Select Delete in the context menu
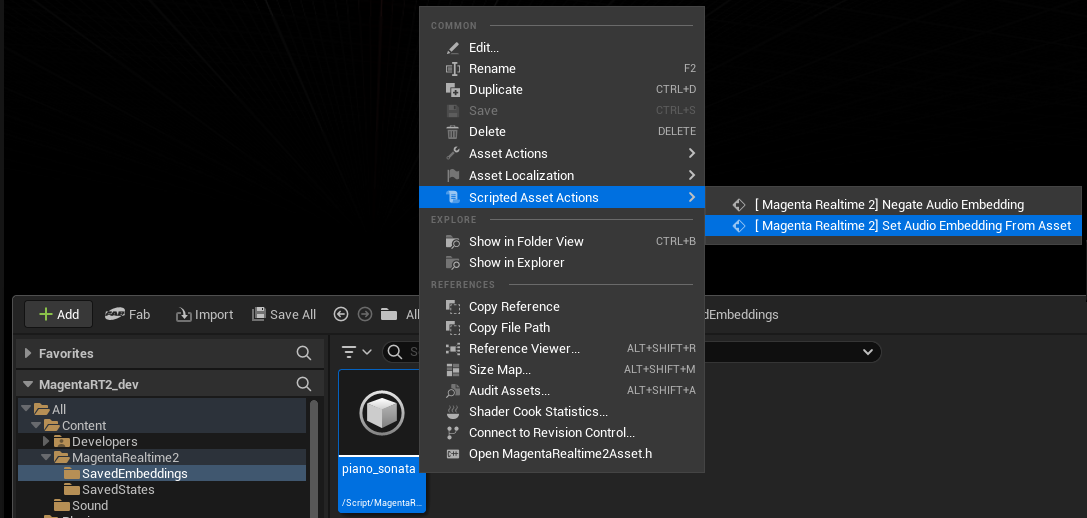The width and height of the screenshot is (1087, 518). (x=562, y=132)
